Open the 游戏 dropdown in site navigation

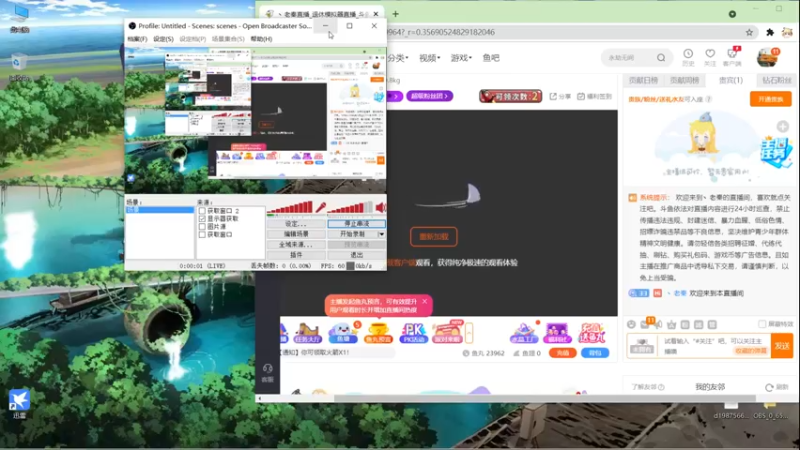pyautogui.click(x=461, y=58)
